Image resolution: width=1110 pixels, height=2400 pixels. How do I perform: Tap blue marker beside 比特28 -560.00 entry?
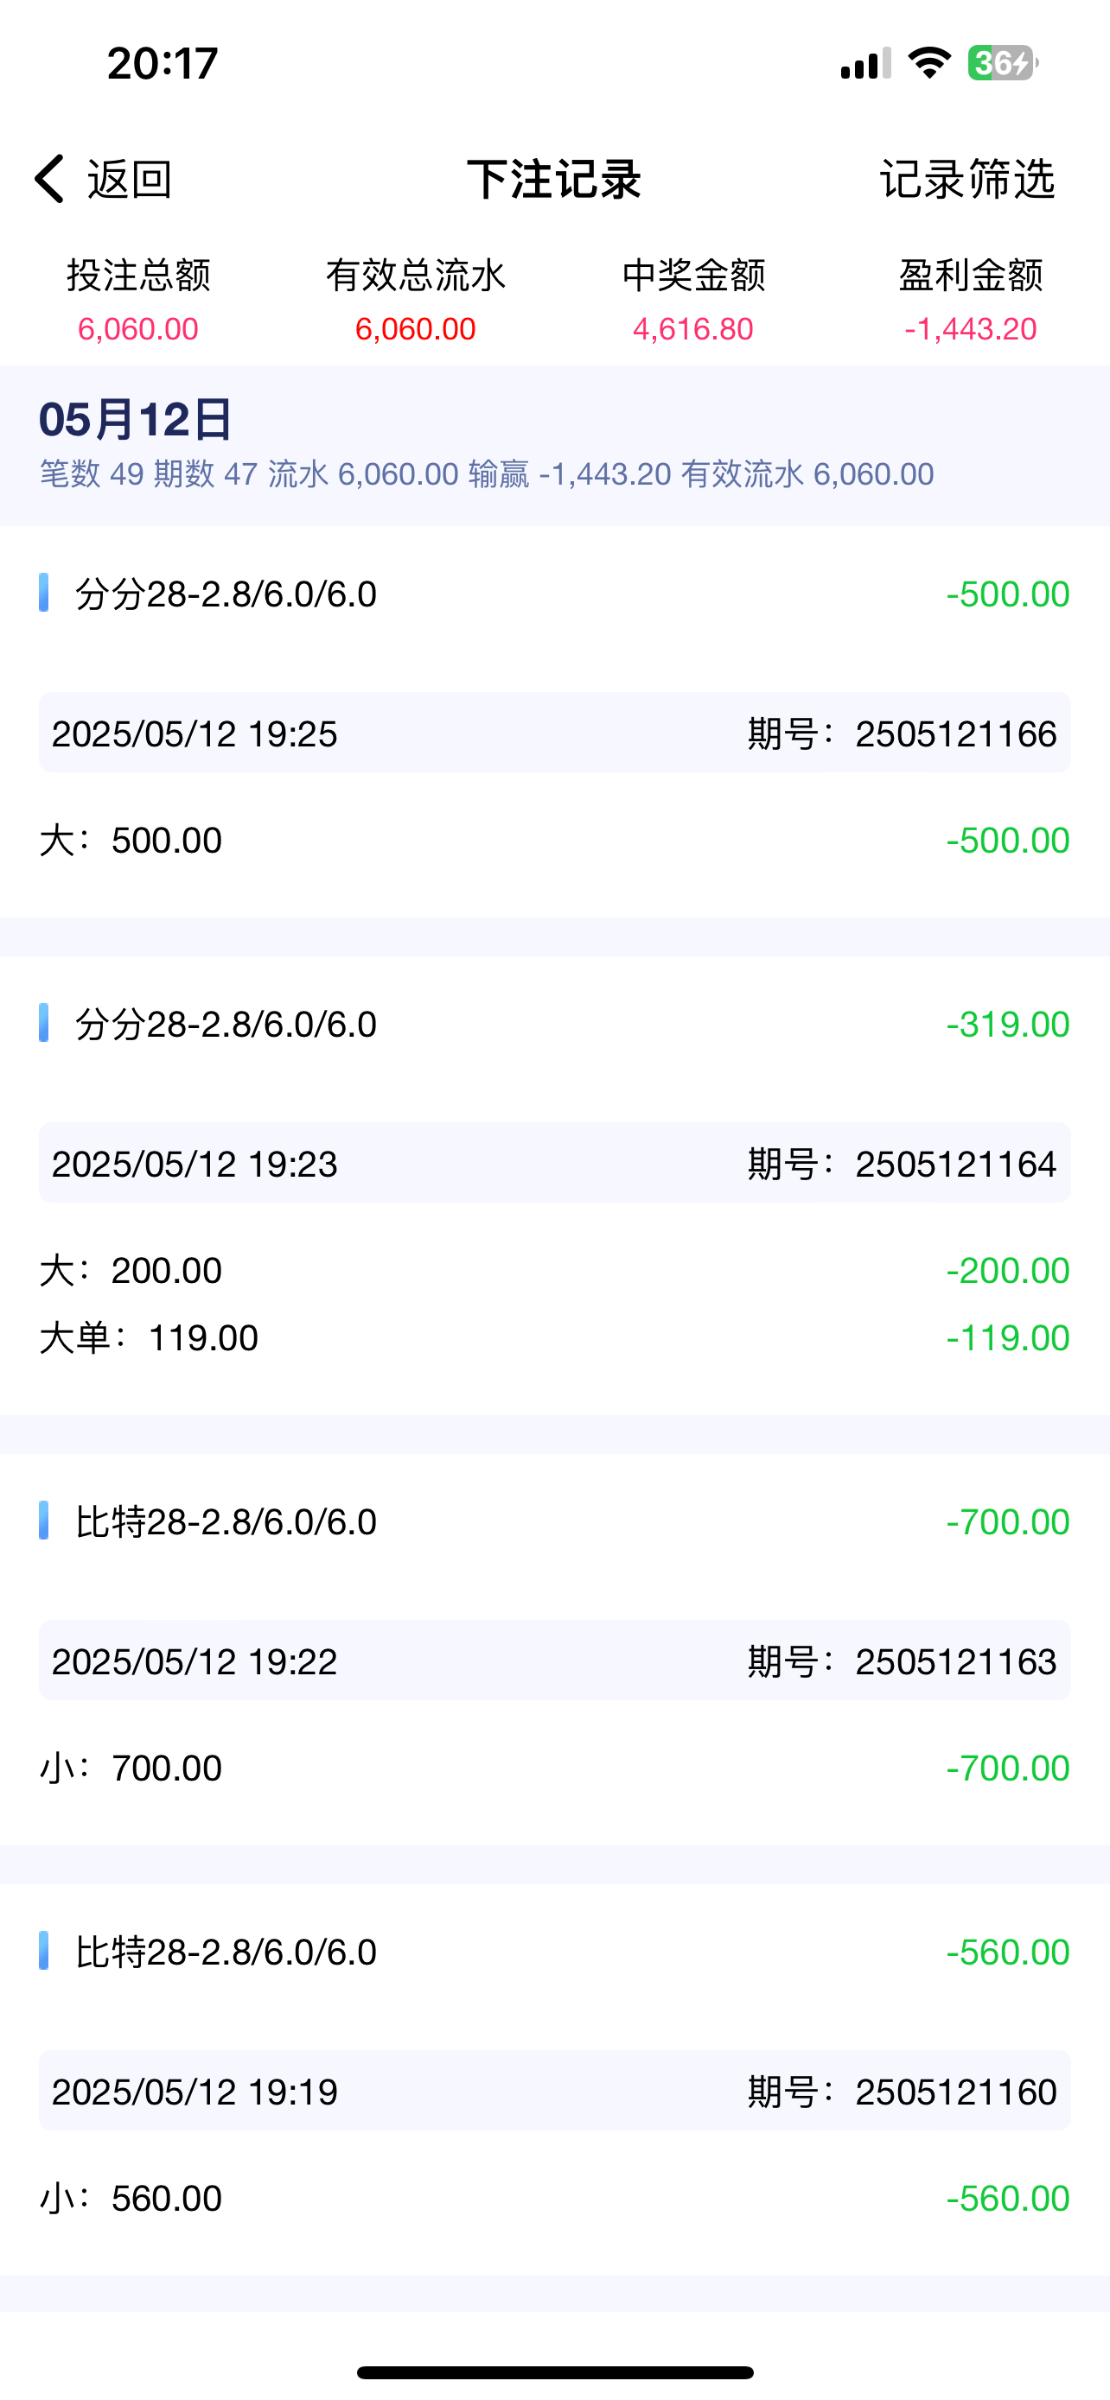[44, 1950]
